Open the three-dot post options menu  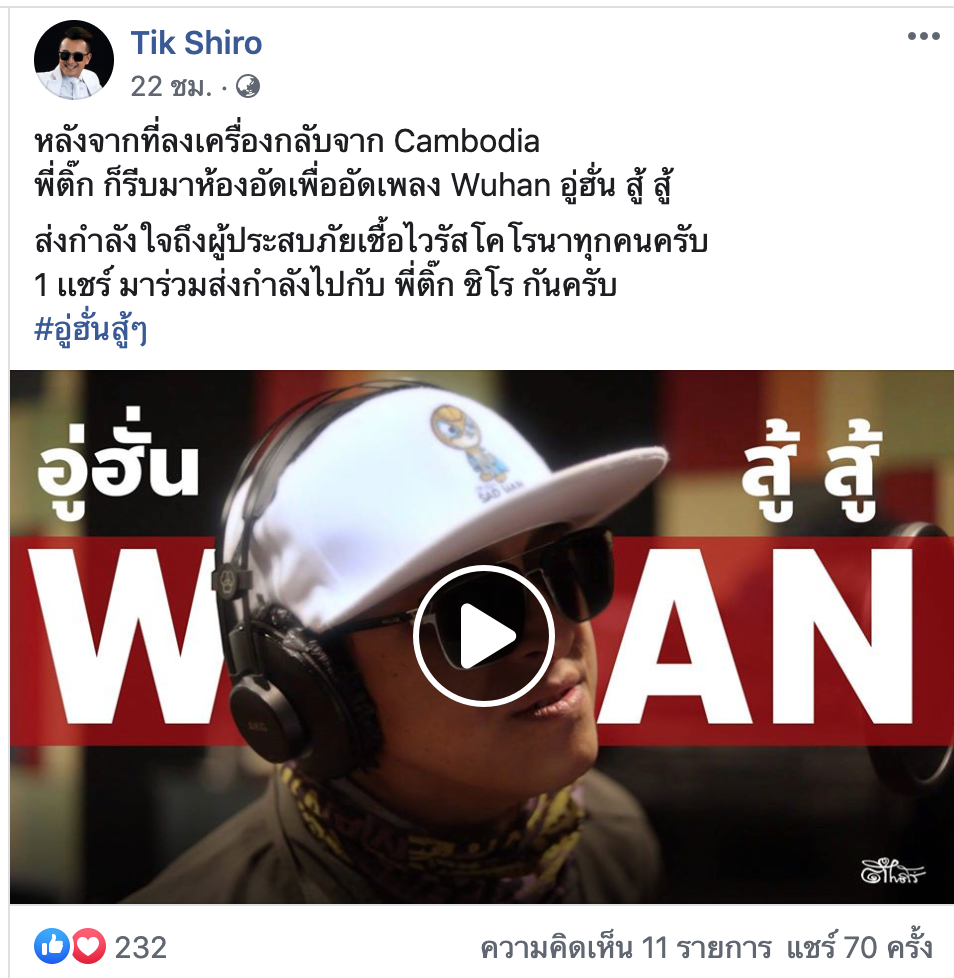click(x=923, y=36)
